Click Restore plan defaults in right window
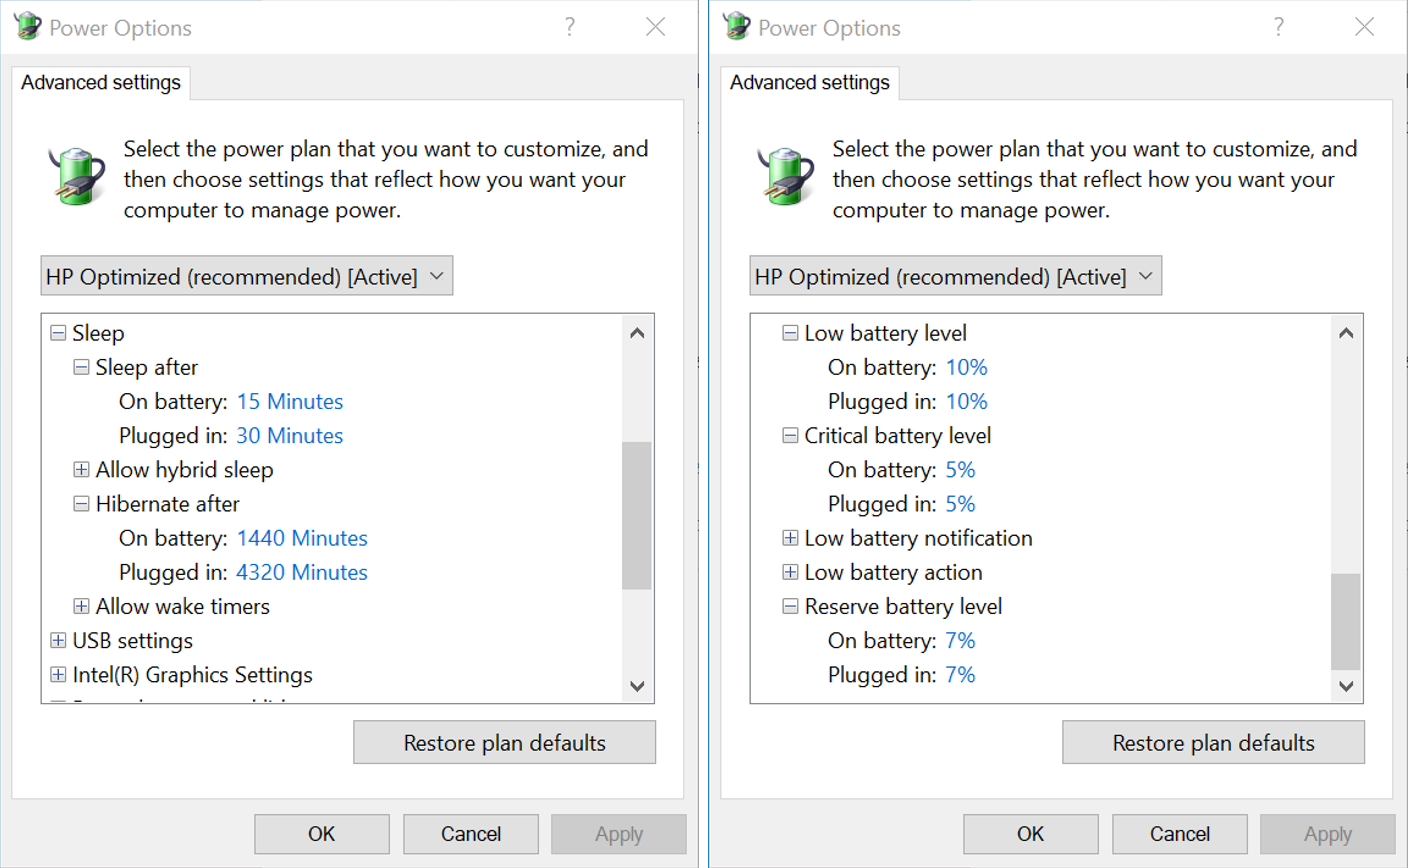 tap(1214, 743)
